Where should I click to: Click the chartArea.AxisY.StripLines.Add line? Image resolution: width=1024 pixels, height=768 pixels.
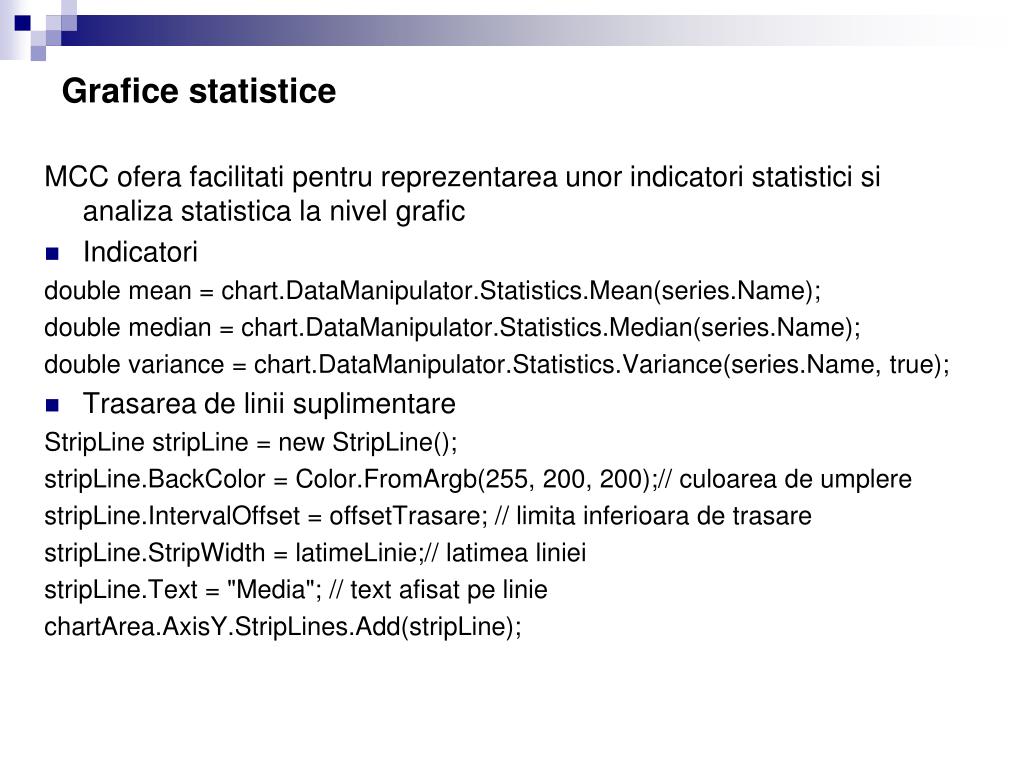tap(283, 627)
